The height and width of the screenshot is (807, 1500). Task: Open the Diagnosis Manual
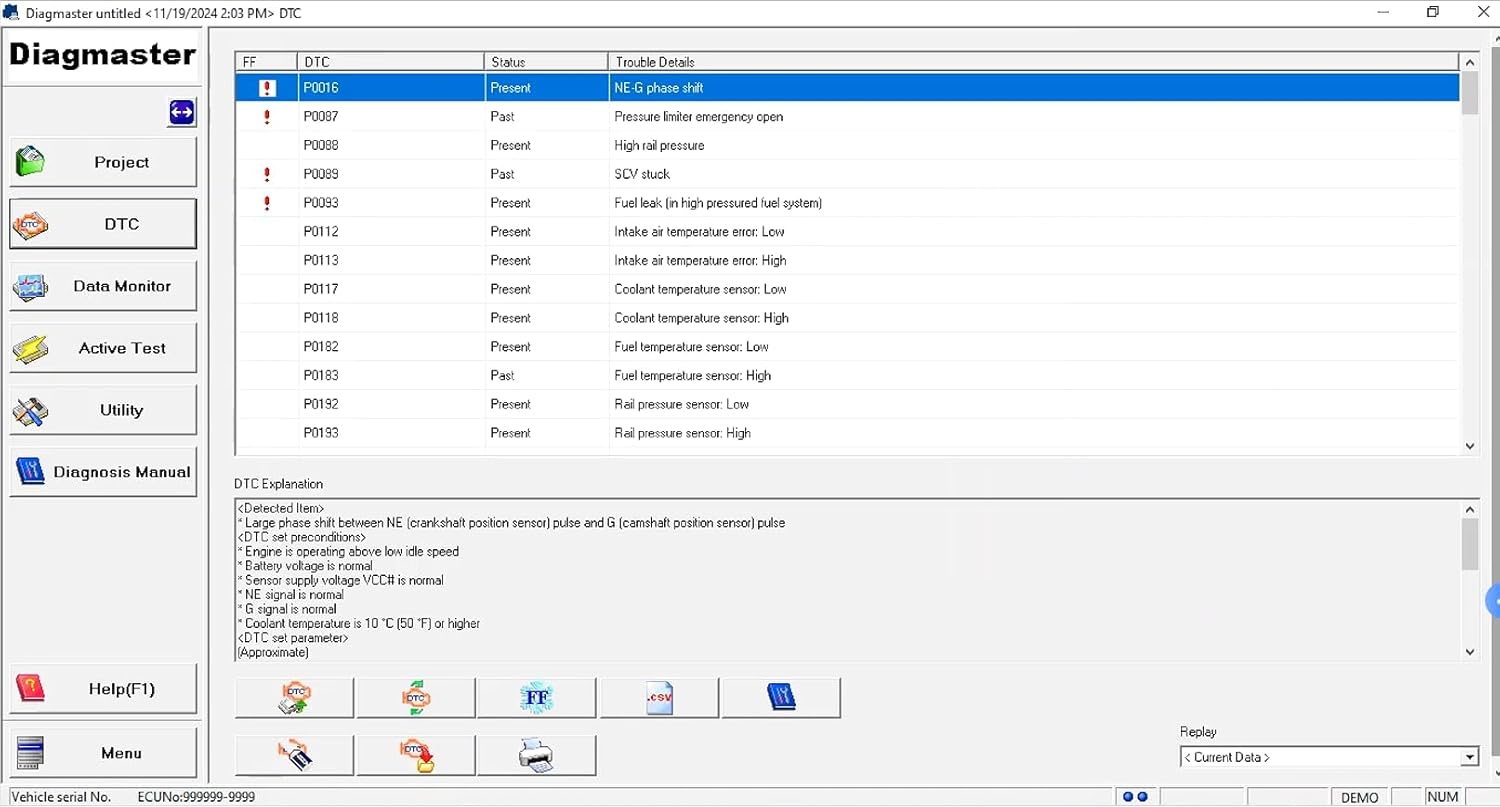click(x=103, y=473)
